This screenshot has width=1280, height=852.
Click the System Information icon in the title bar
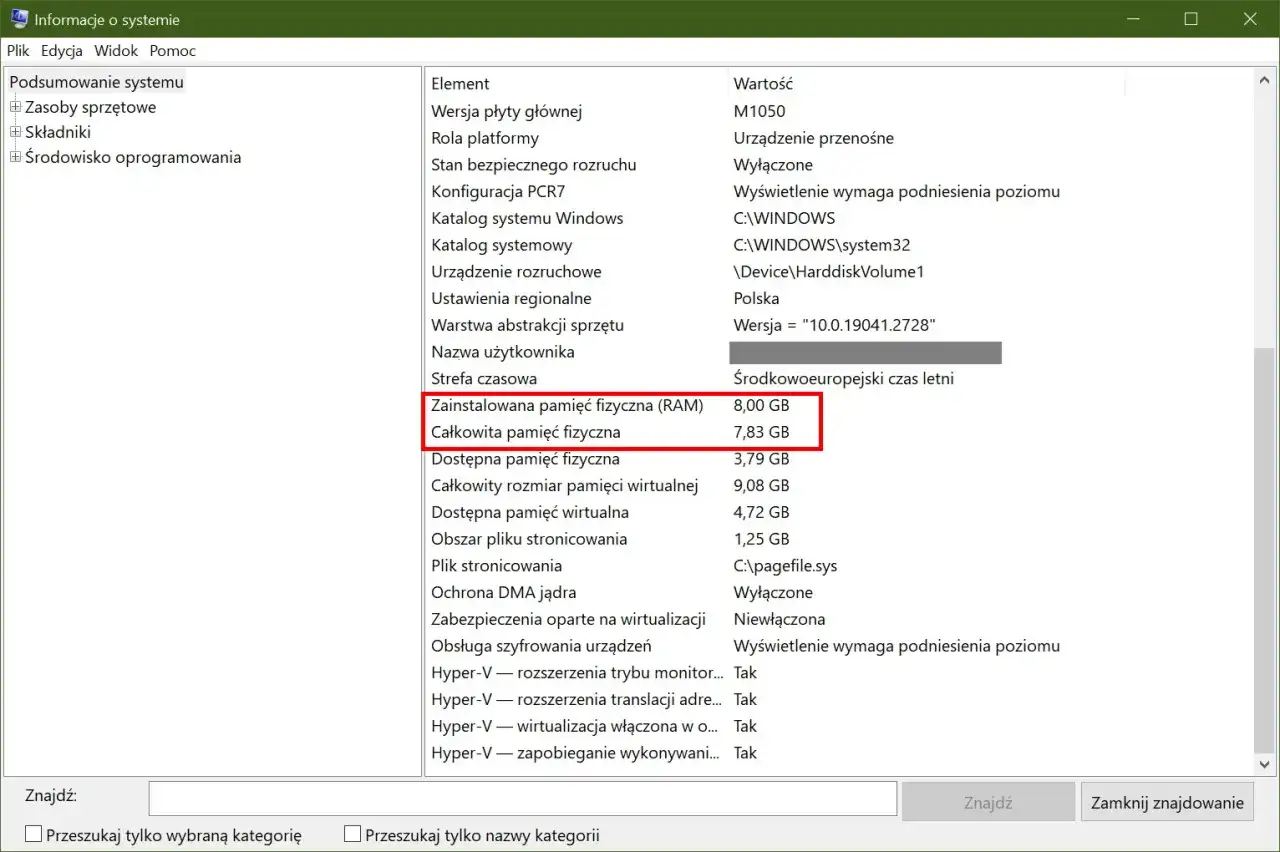pyautogui.click(x=19, y=18)
